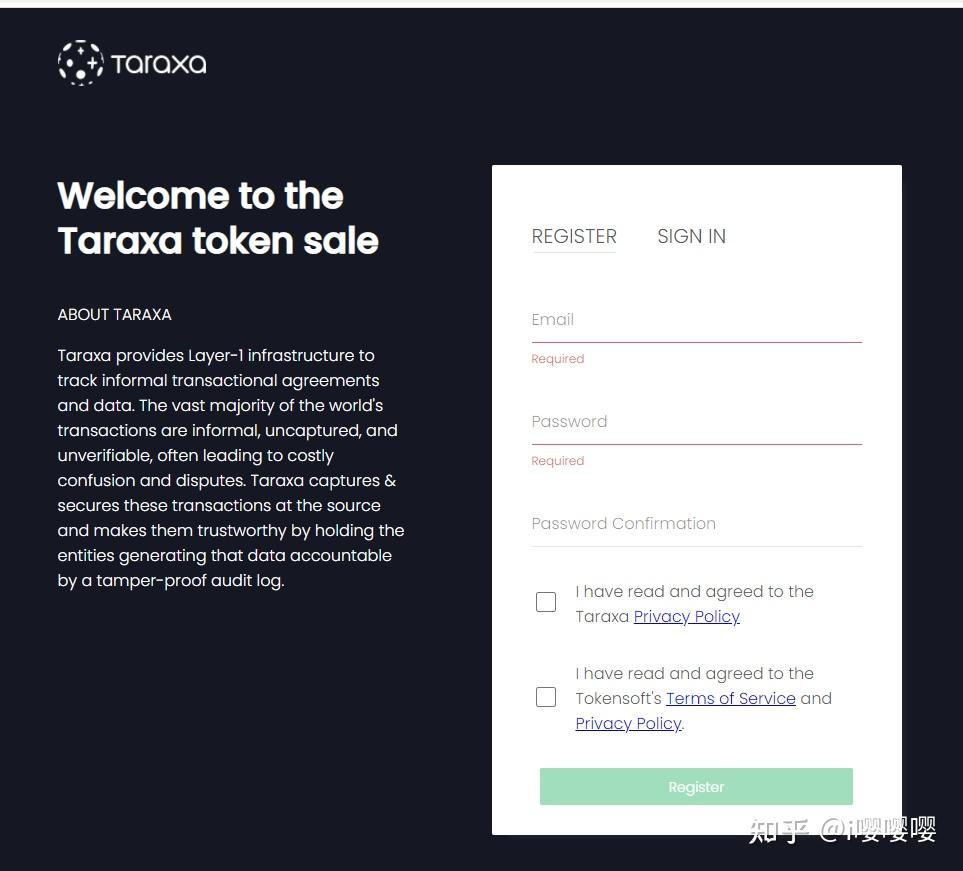This screenshot has height=871, width=963.
Task: Click the Welcome to the Taraxa token sale heading
Action: [218, 218]
